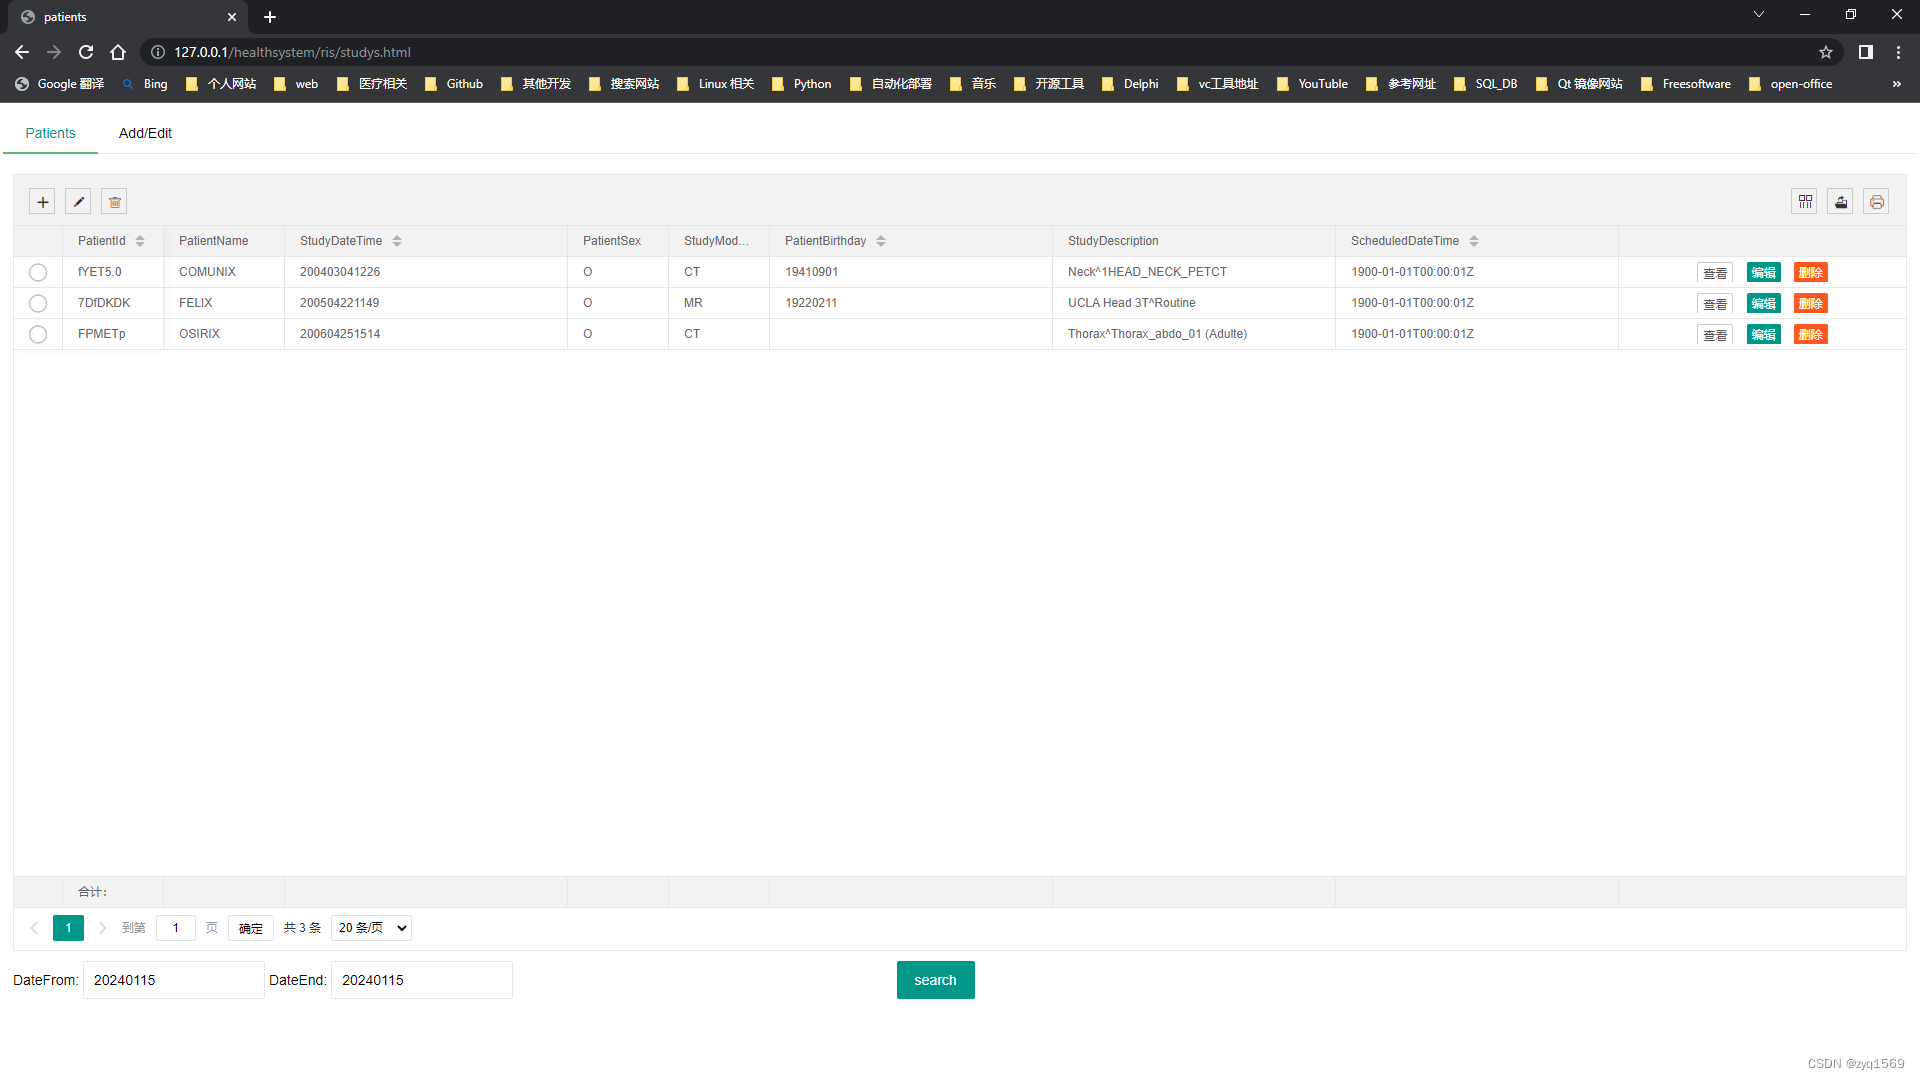Click orange 删除 button for OSIRIX row

(x=1810, y=334)
